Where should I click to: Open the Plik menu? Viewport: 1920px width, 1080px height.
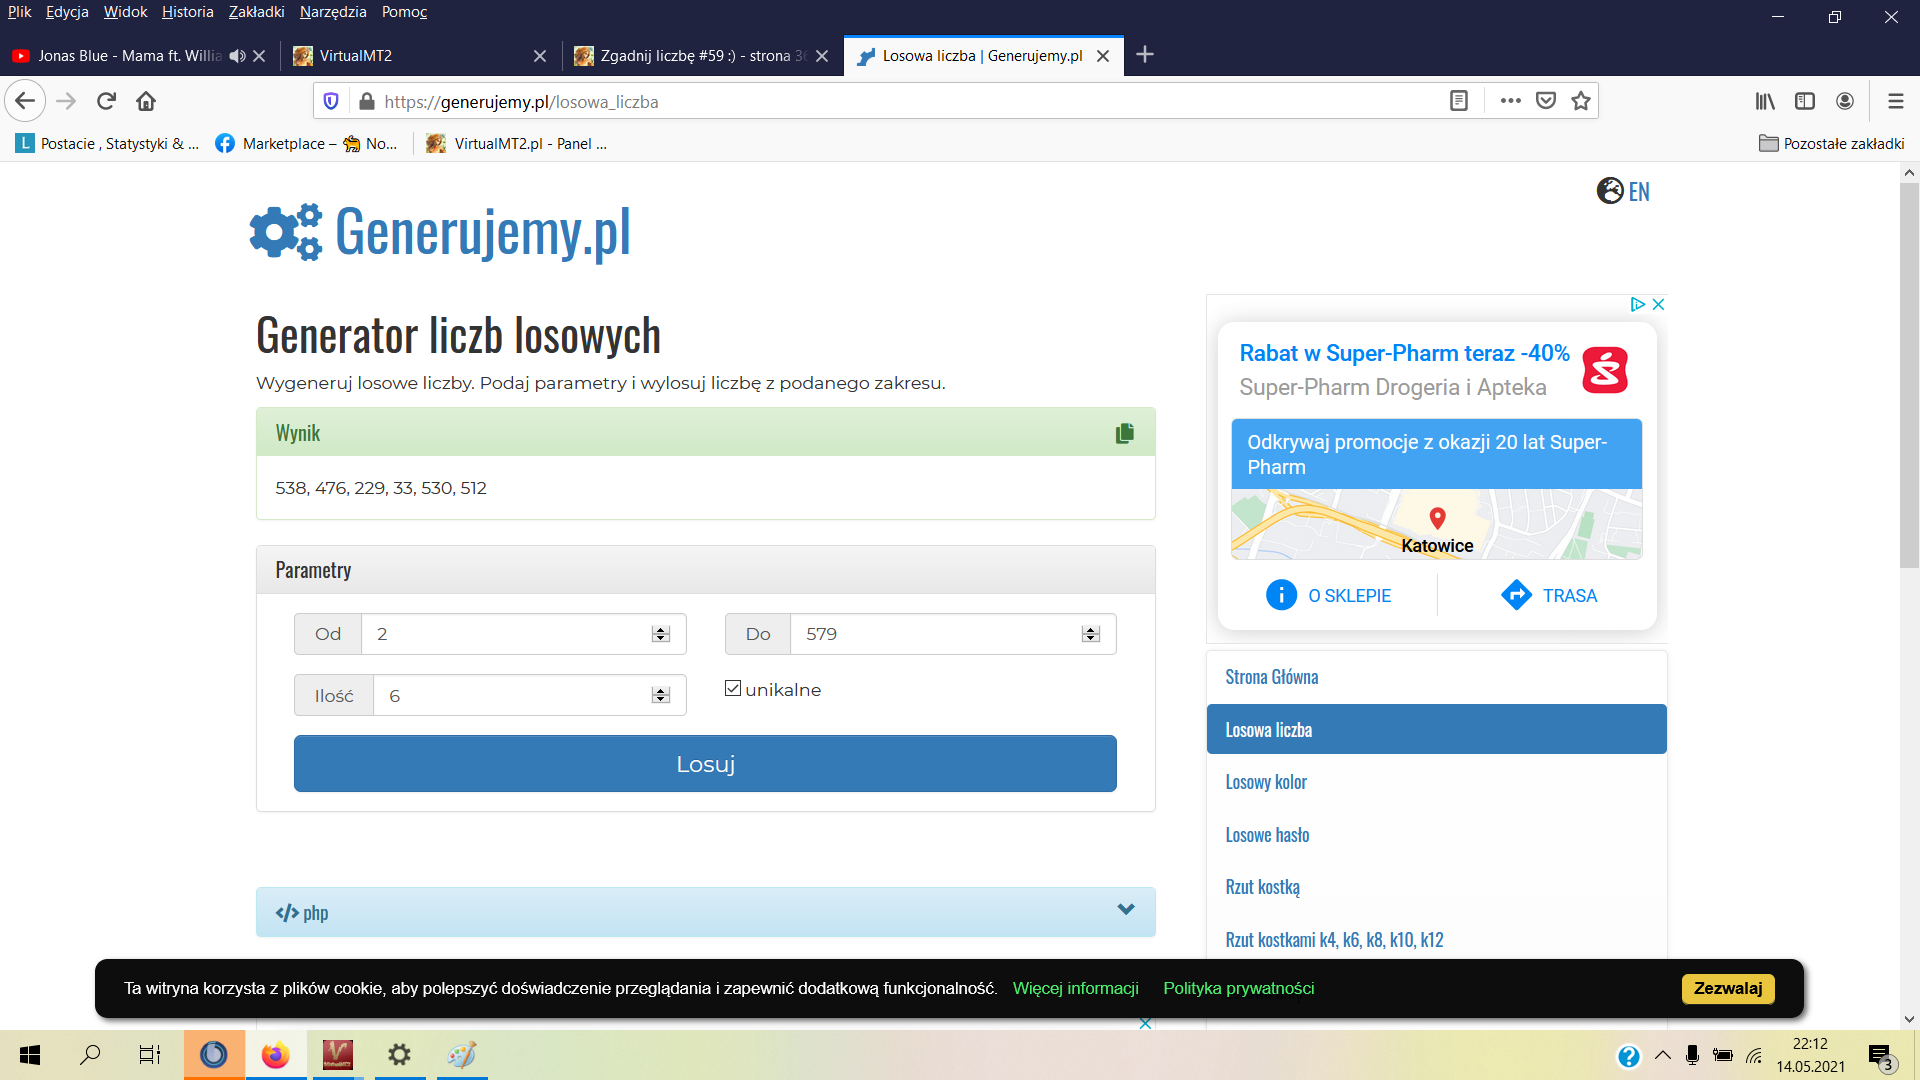19,12
